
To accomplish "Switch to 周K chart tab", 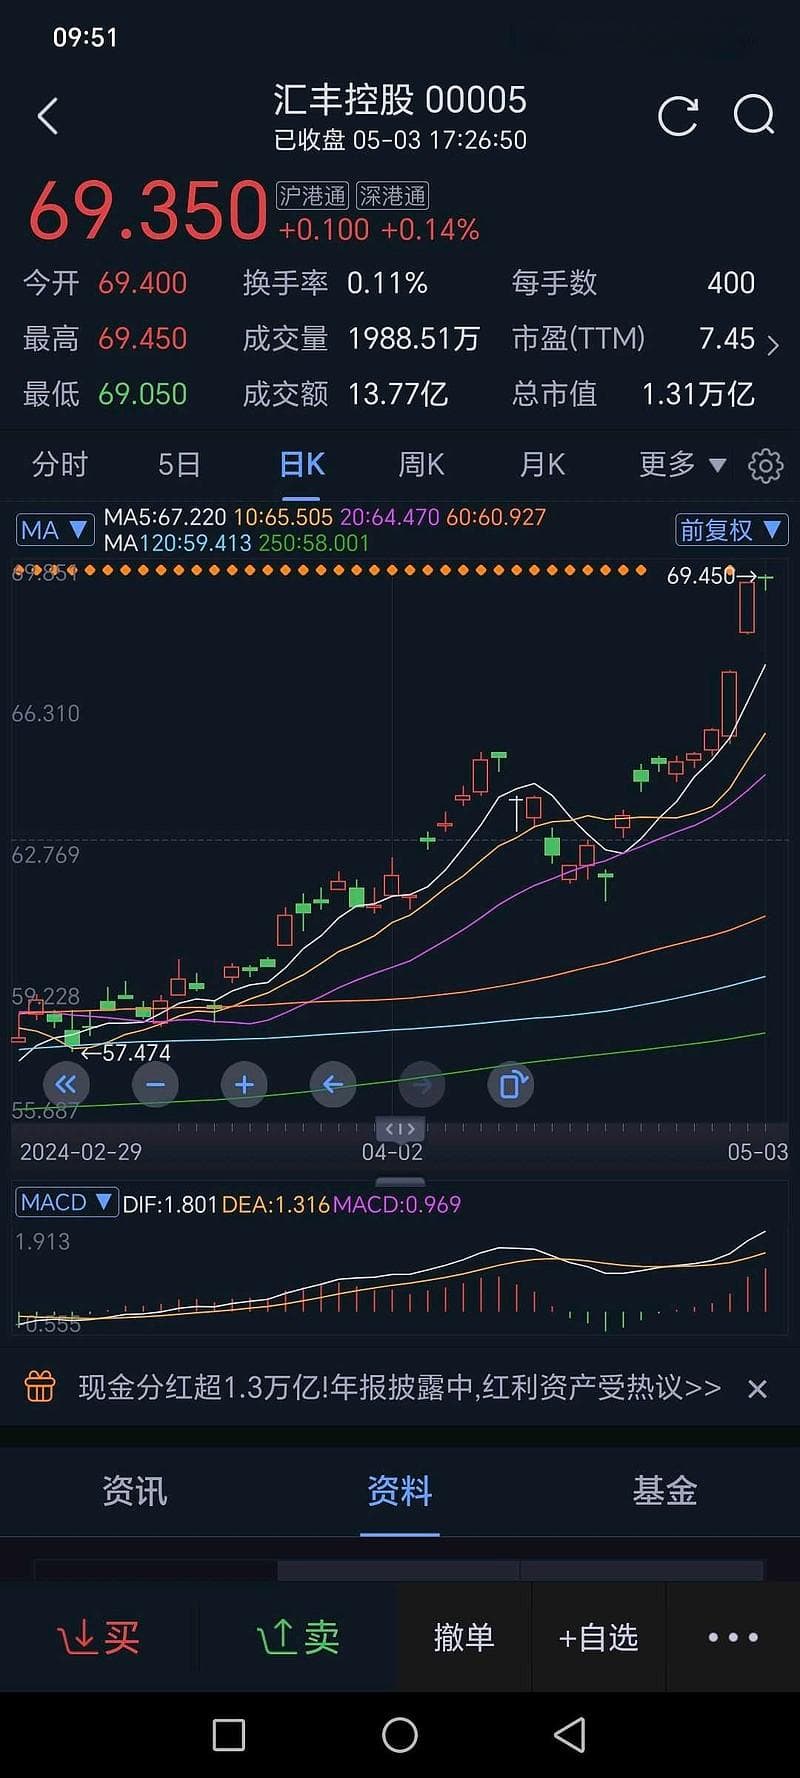I will 421,464.
